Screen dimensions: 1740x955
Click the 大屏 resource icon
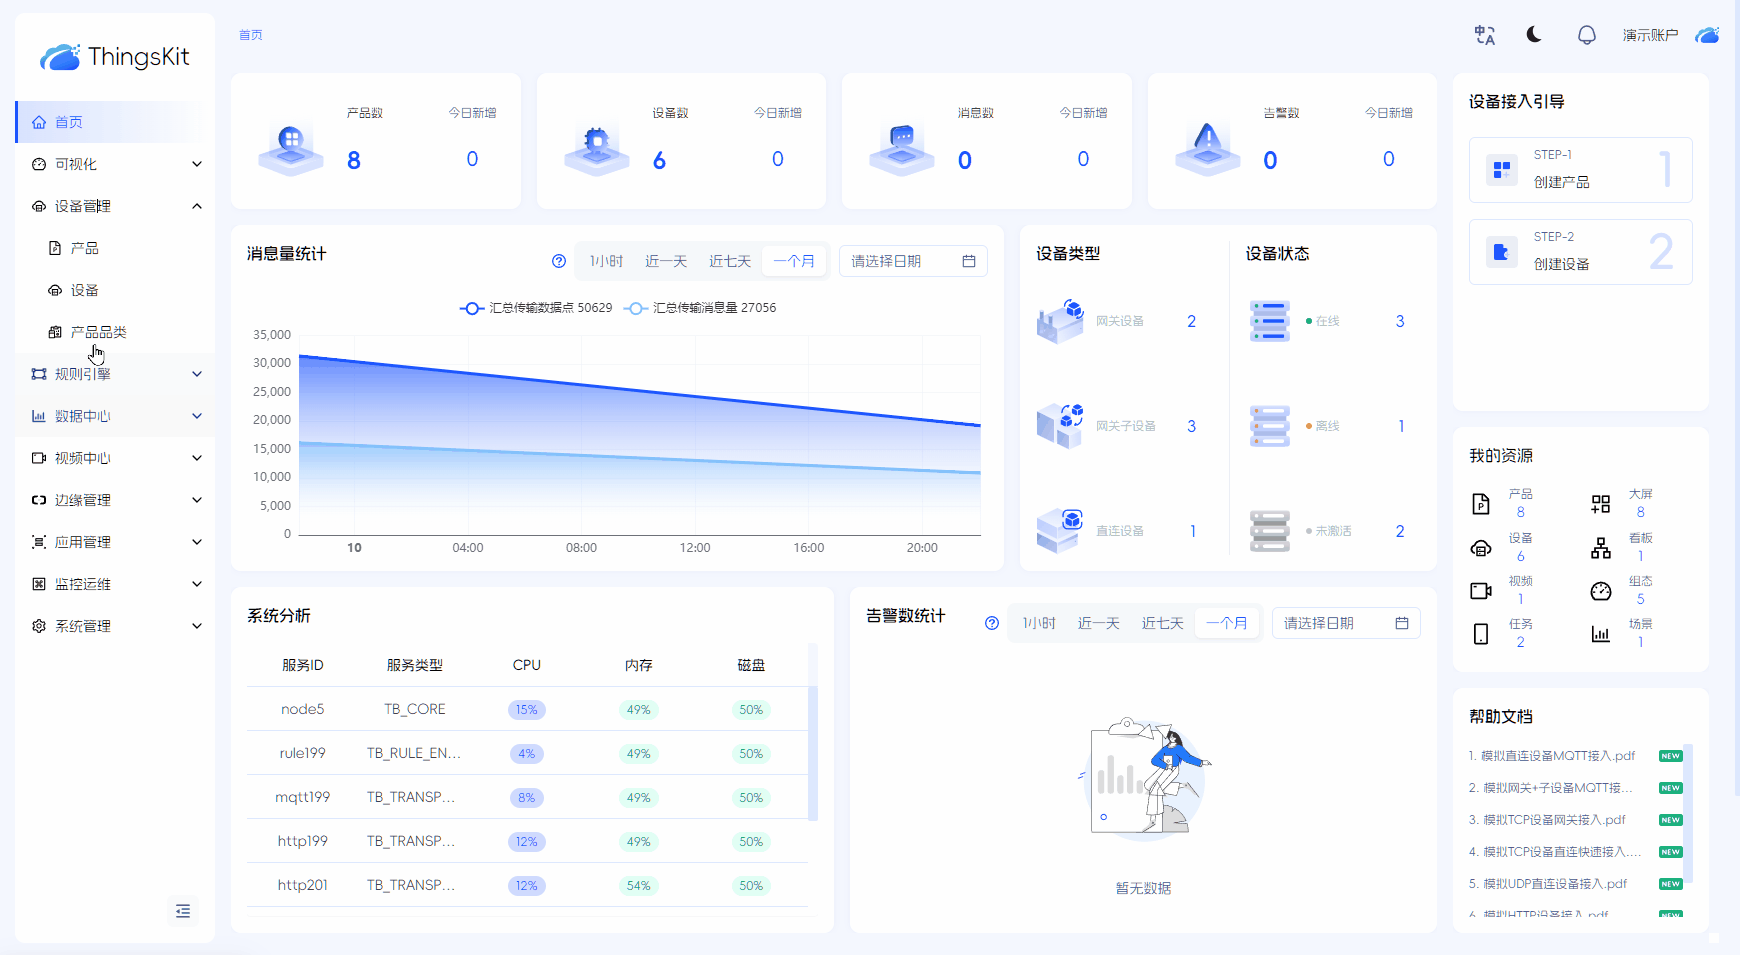1601,503
